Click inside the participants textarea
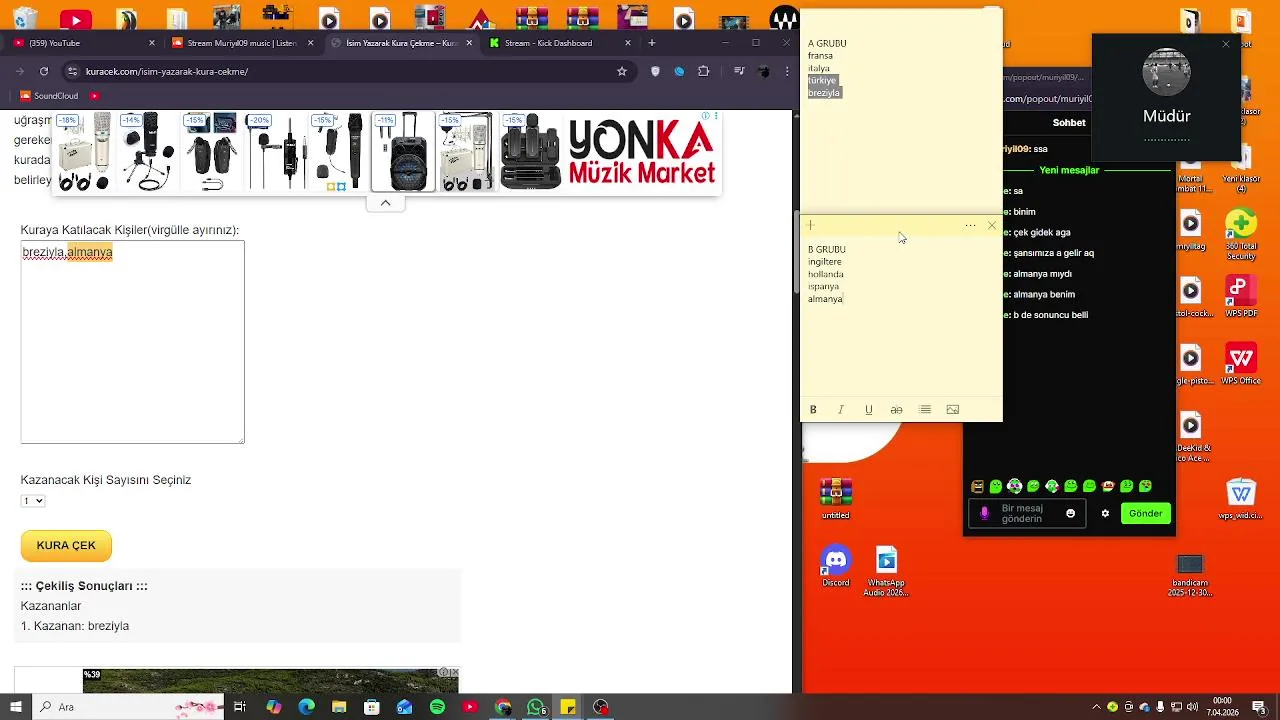1280x720 pixels. click(132, 342)
